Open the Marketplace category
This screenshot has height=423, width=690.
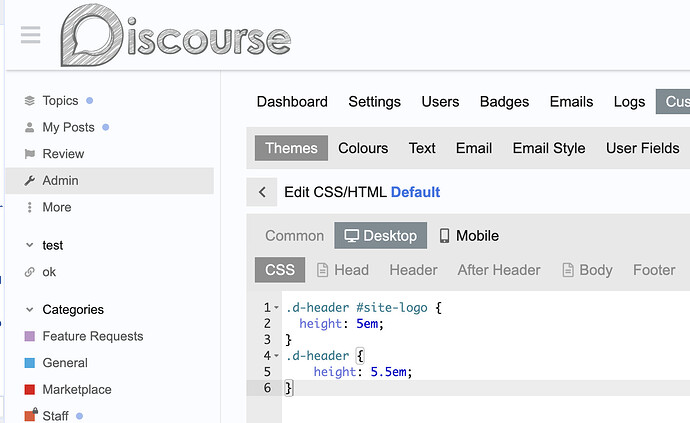pos(77,390)
